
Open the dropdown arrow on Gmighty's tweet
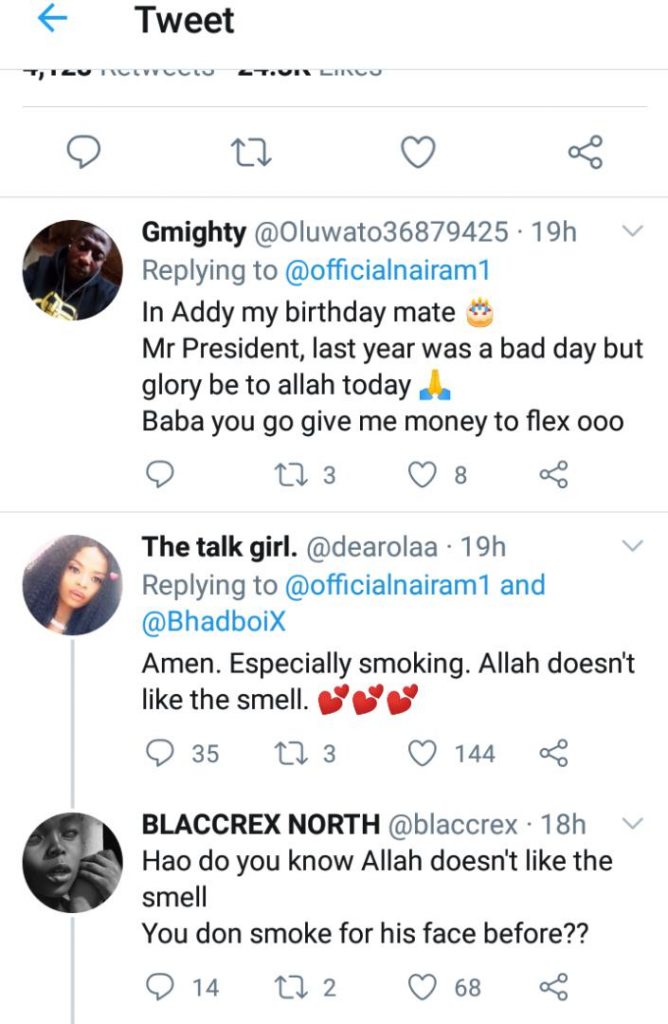tap(632, 232)
